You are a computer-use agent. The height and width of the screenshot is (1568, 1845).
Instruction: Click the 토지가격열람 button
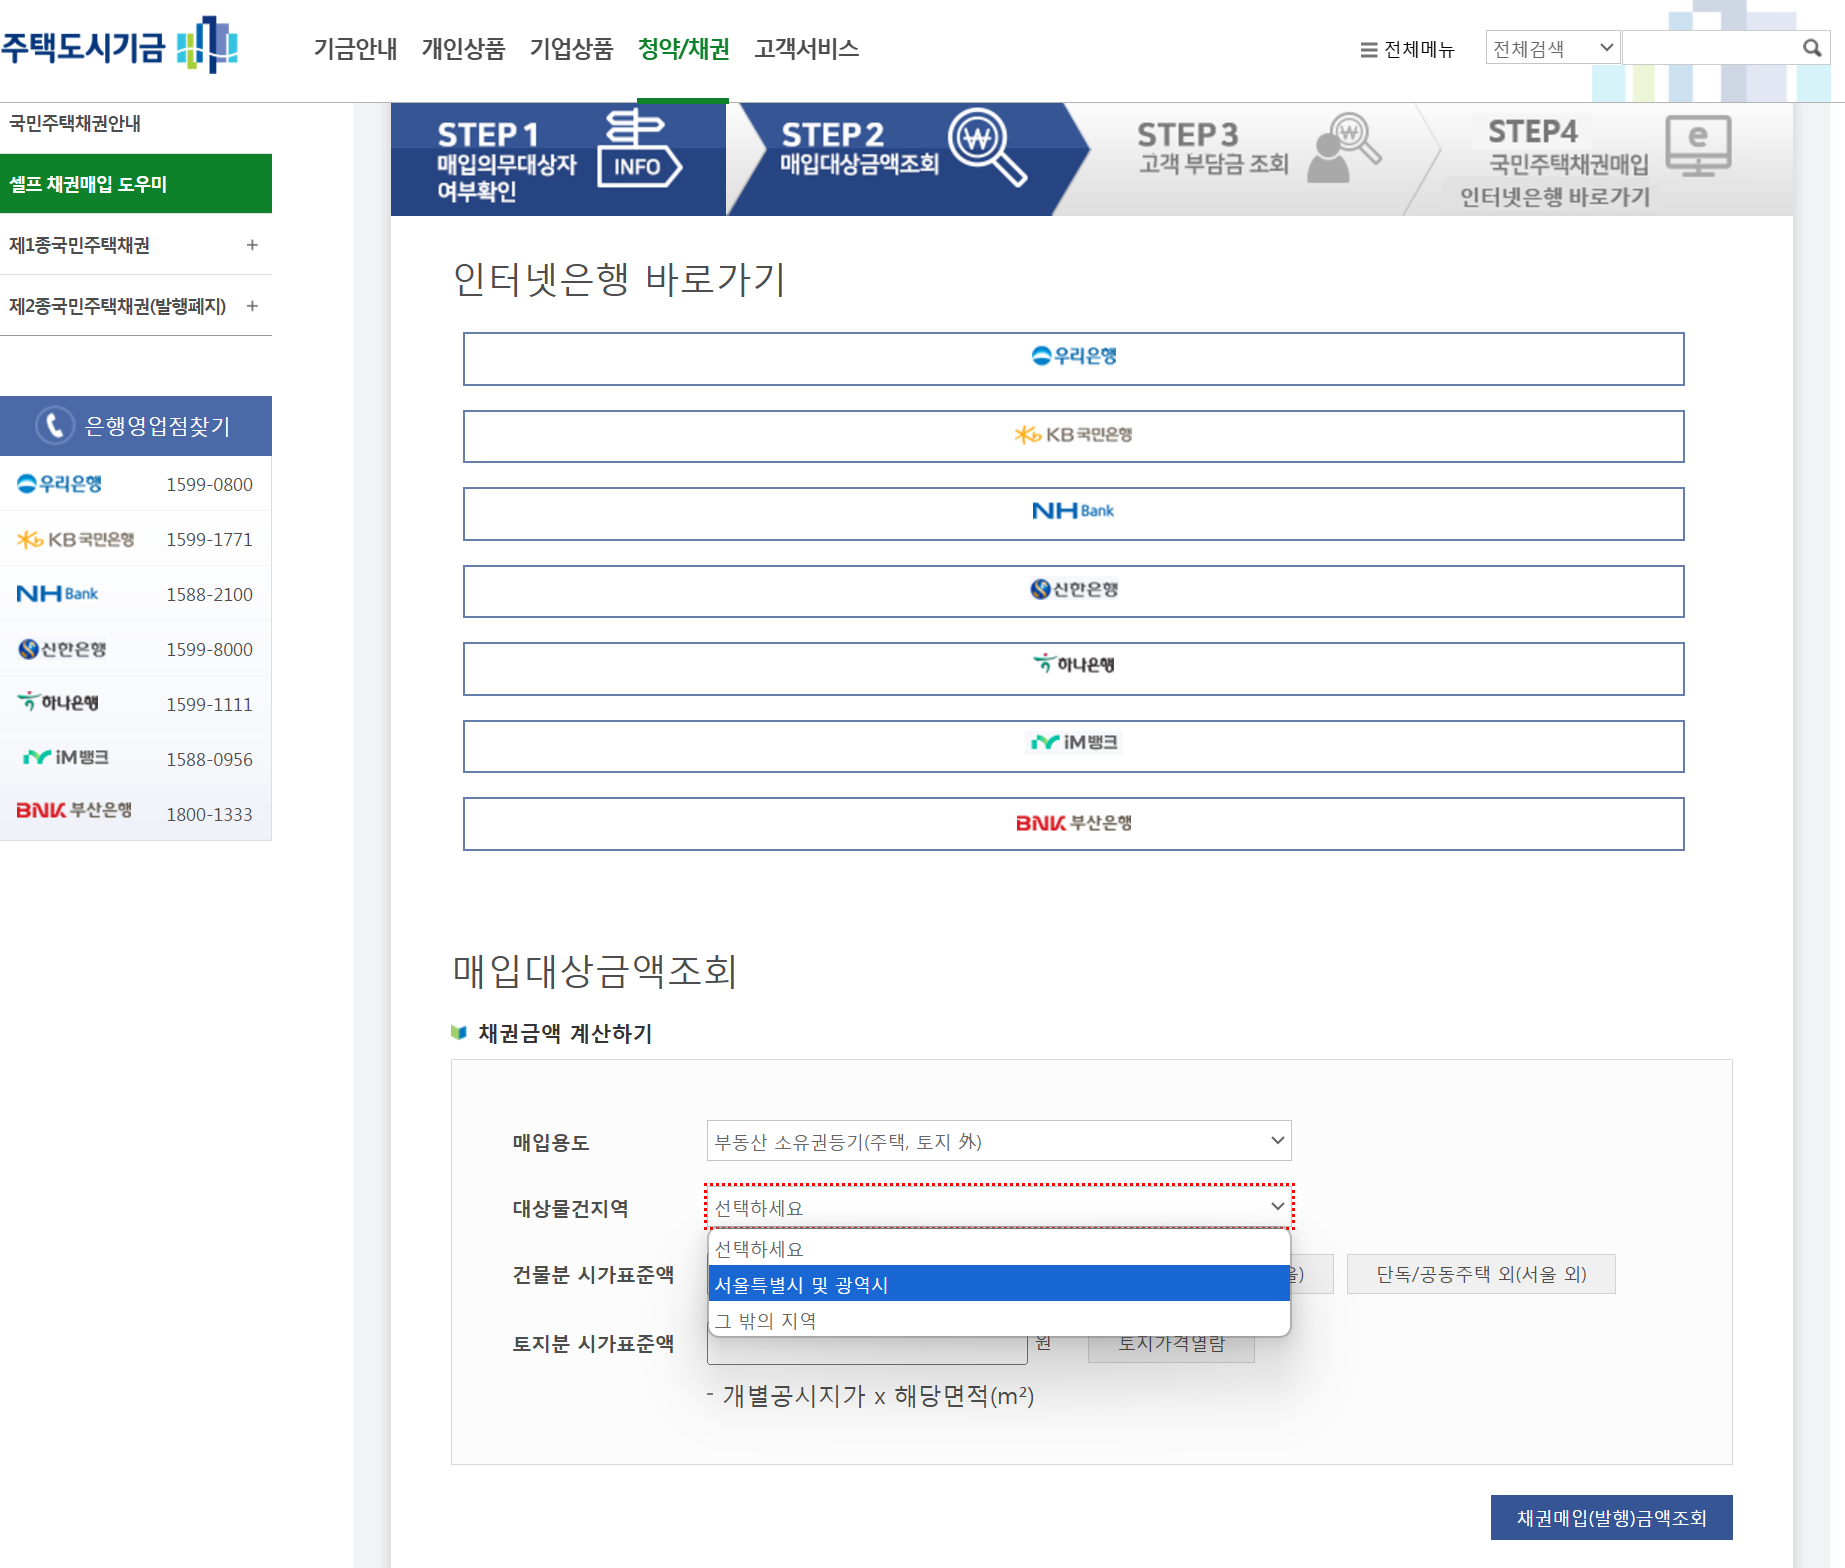point(1171,1349)
